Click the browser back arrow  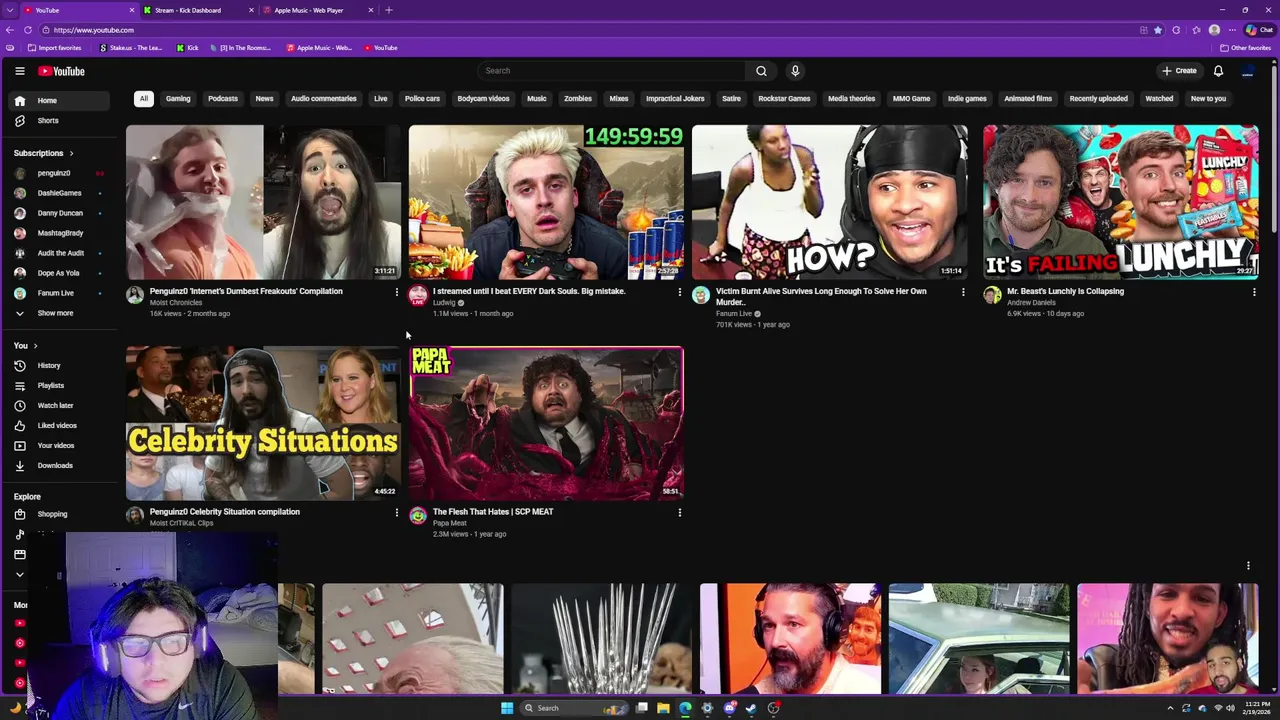[10, 30]
